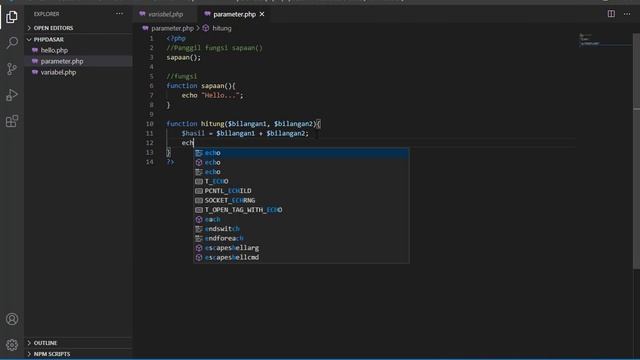Open variabel.php in the explorer tree
The height and width of the screenshot is (360, 640).
(x=58, y=72)
